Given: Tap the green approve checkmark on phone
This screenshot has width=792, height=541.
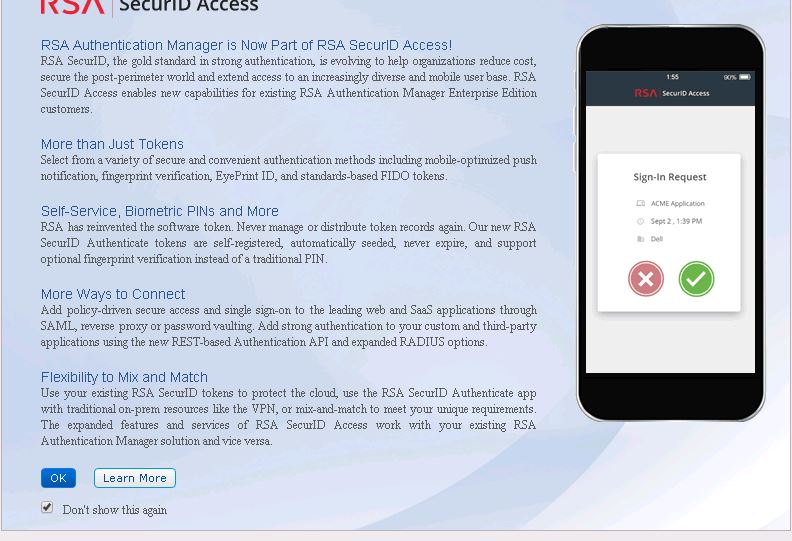Looking at the screenshot, I should tap(696, 279).
